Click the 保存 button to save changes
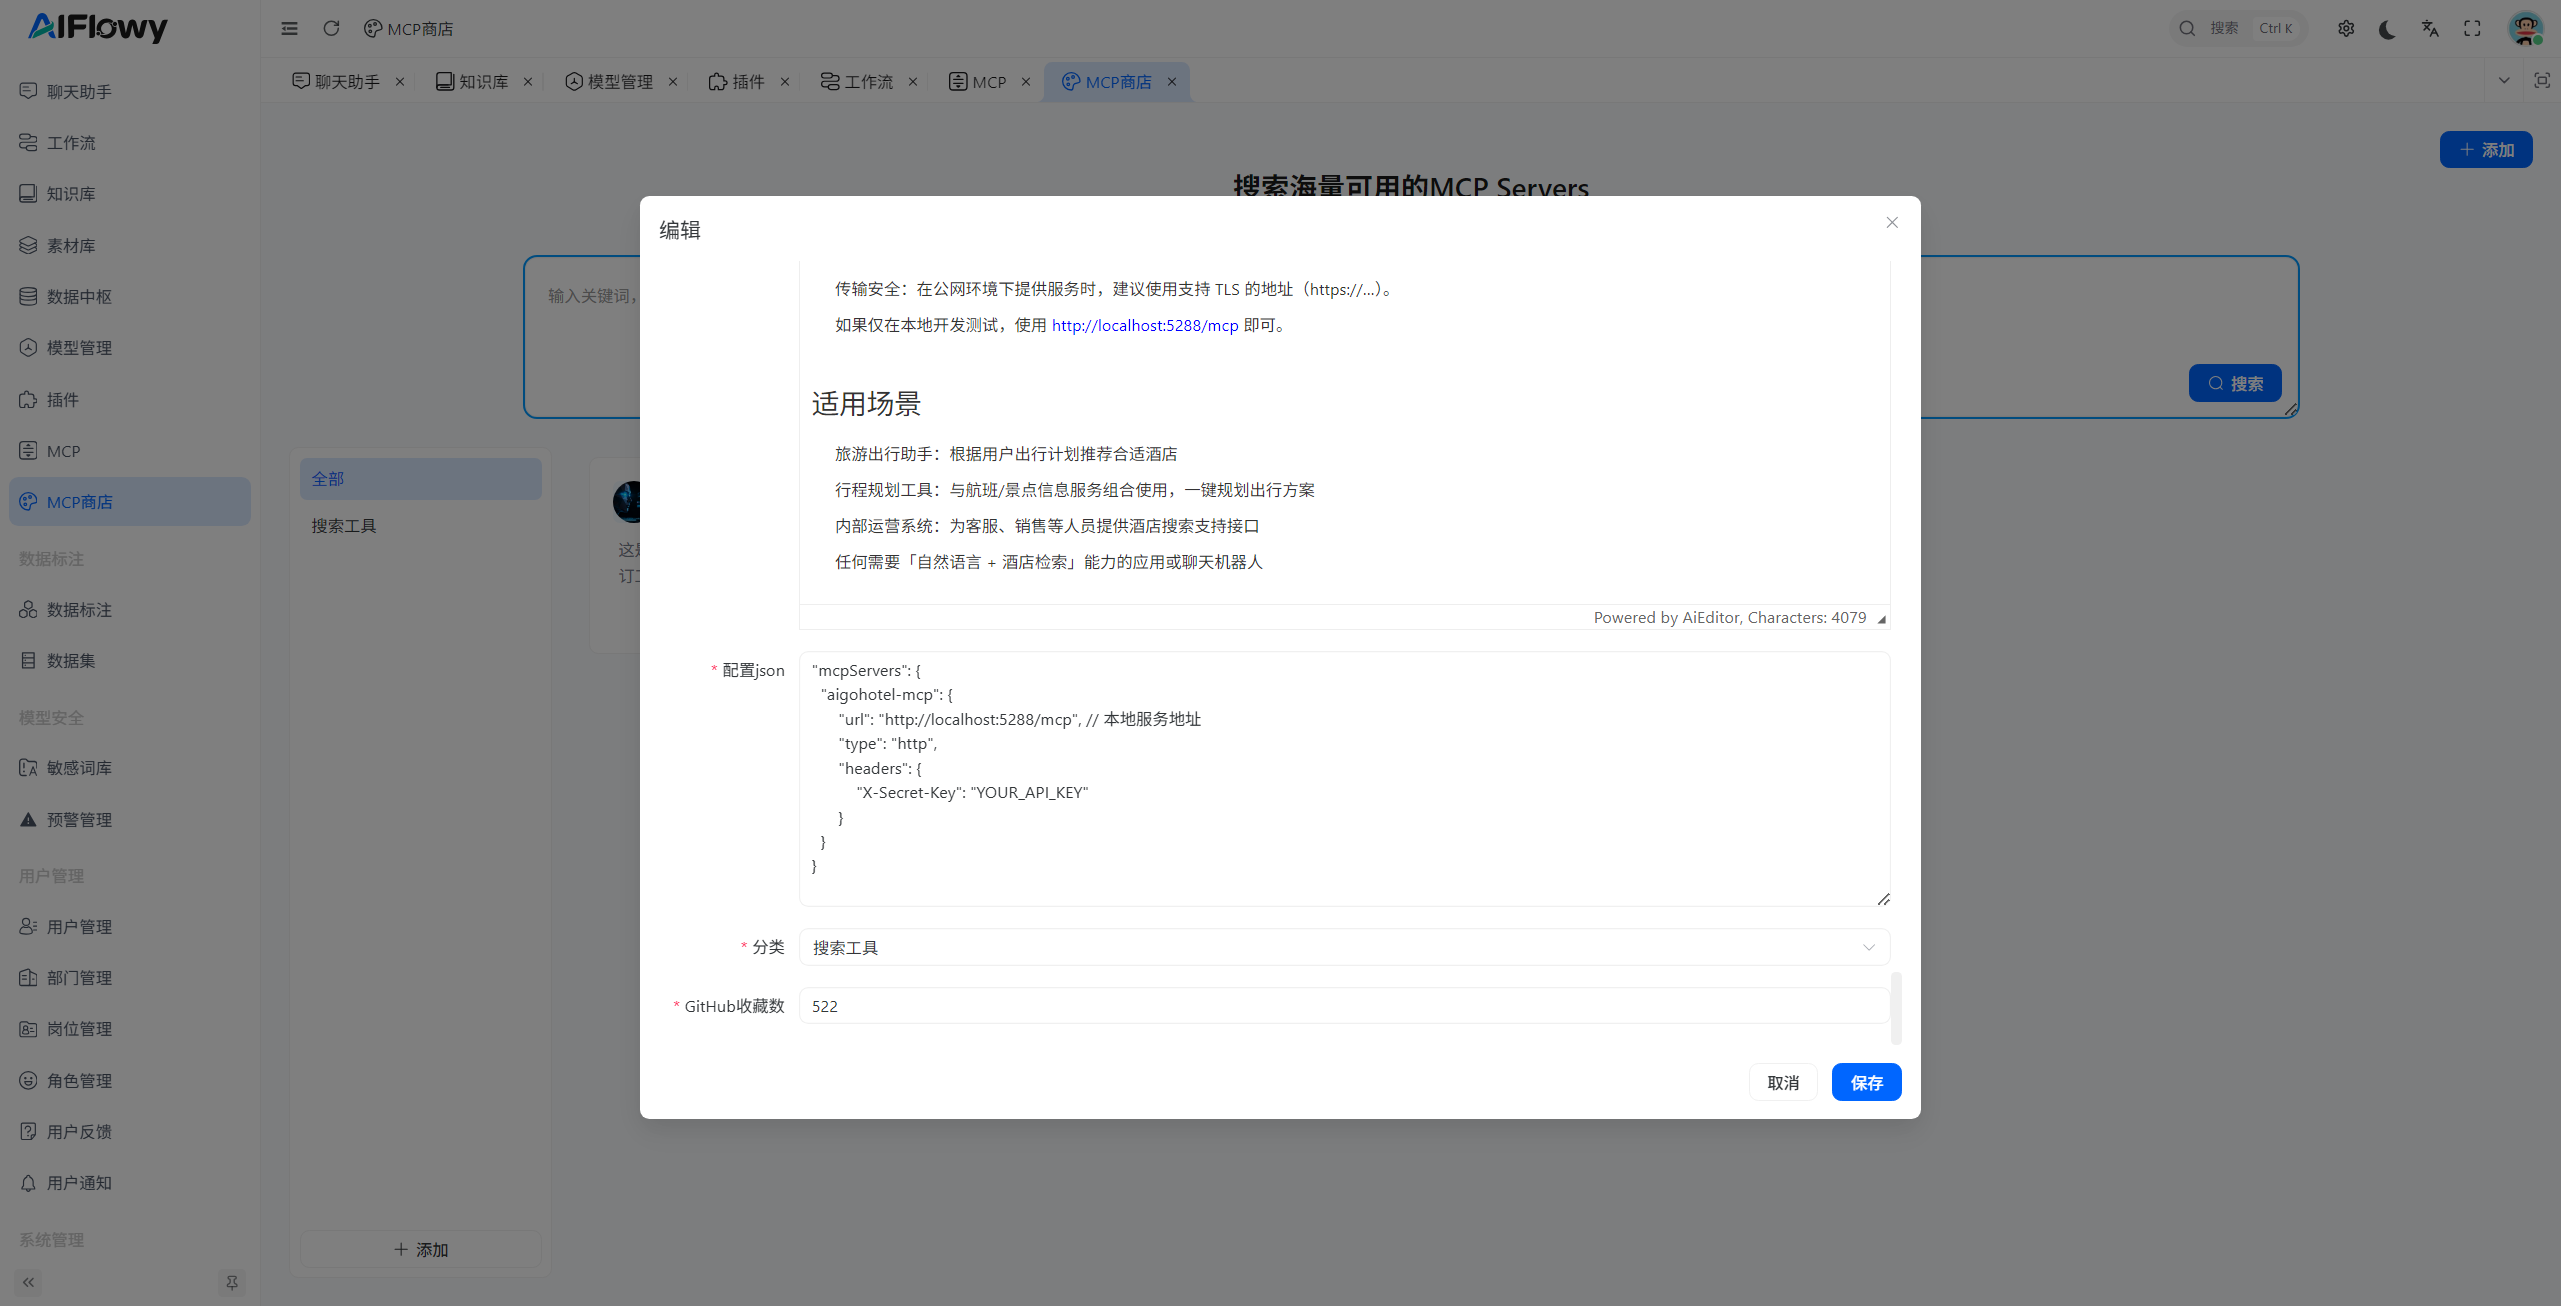2561x1306 pixels. tap(1865, 1082)
